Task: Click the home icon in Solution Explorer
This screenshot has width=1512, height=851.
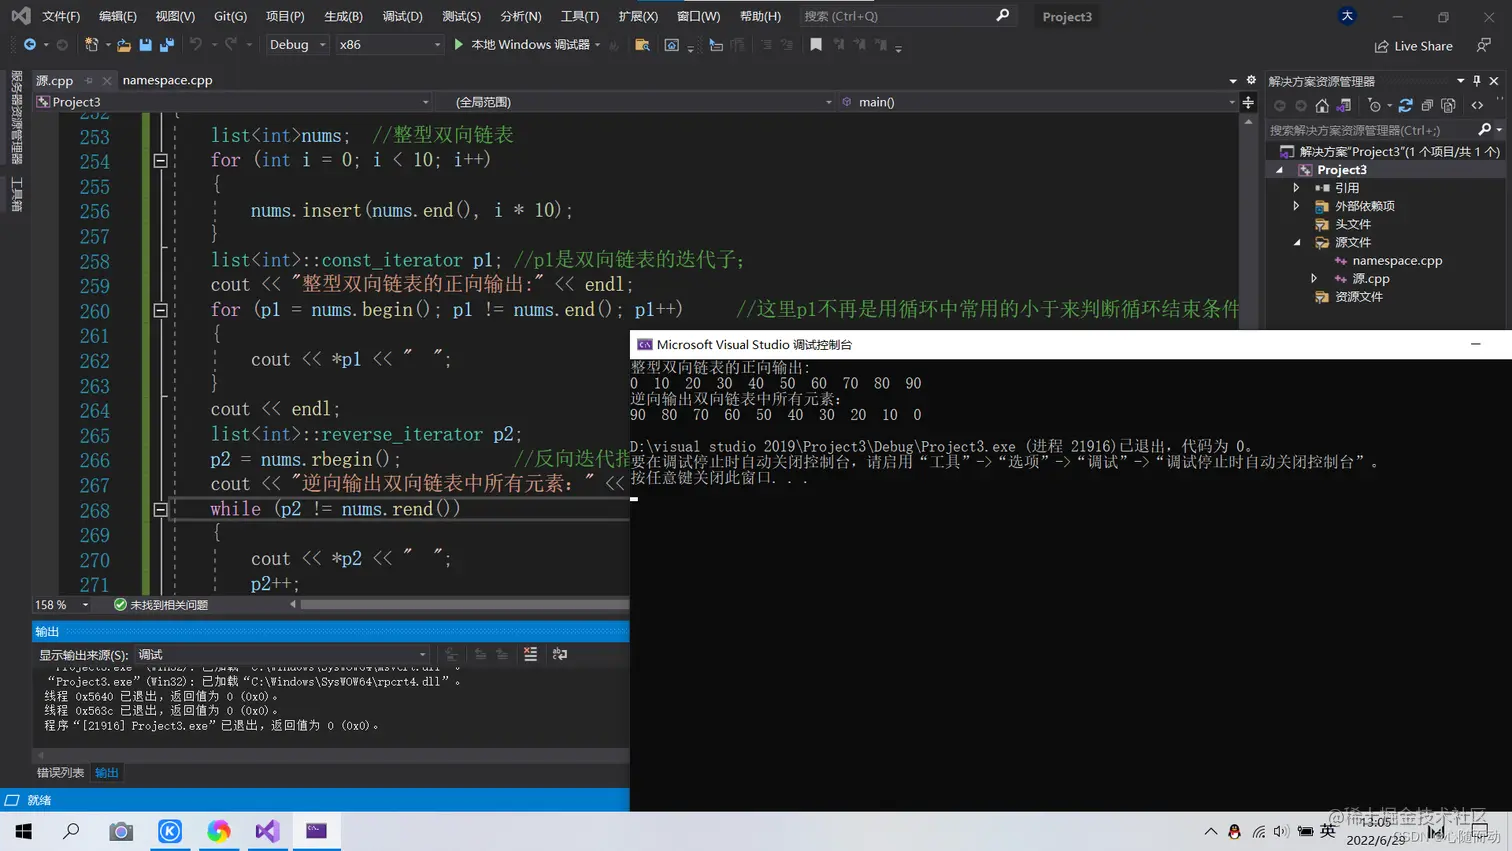Action: click(1322, 106)
